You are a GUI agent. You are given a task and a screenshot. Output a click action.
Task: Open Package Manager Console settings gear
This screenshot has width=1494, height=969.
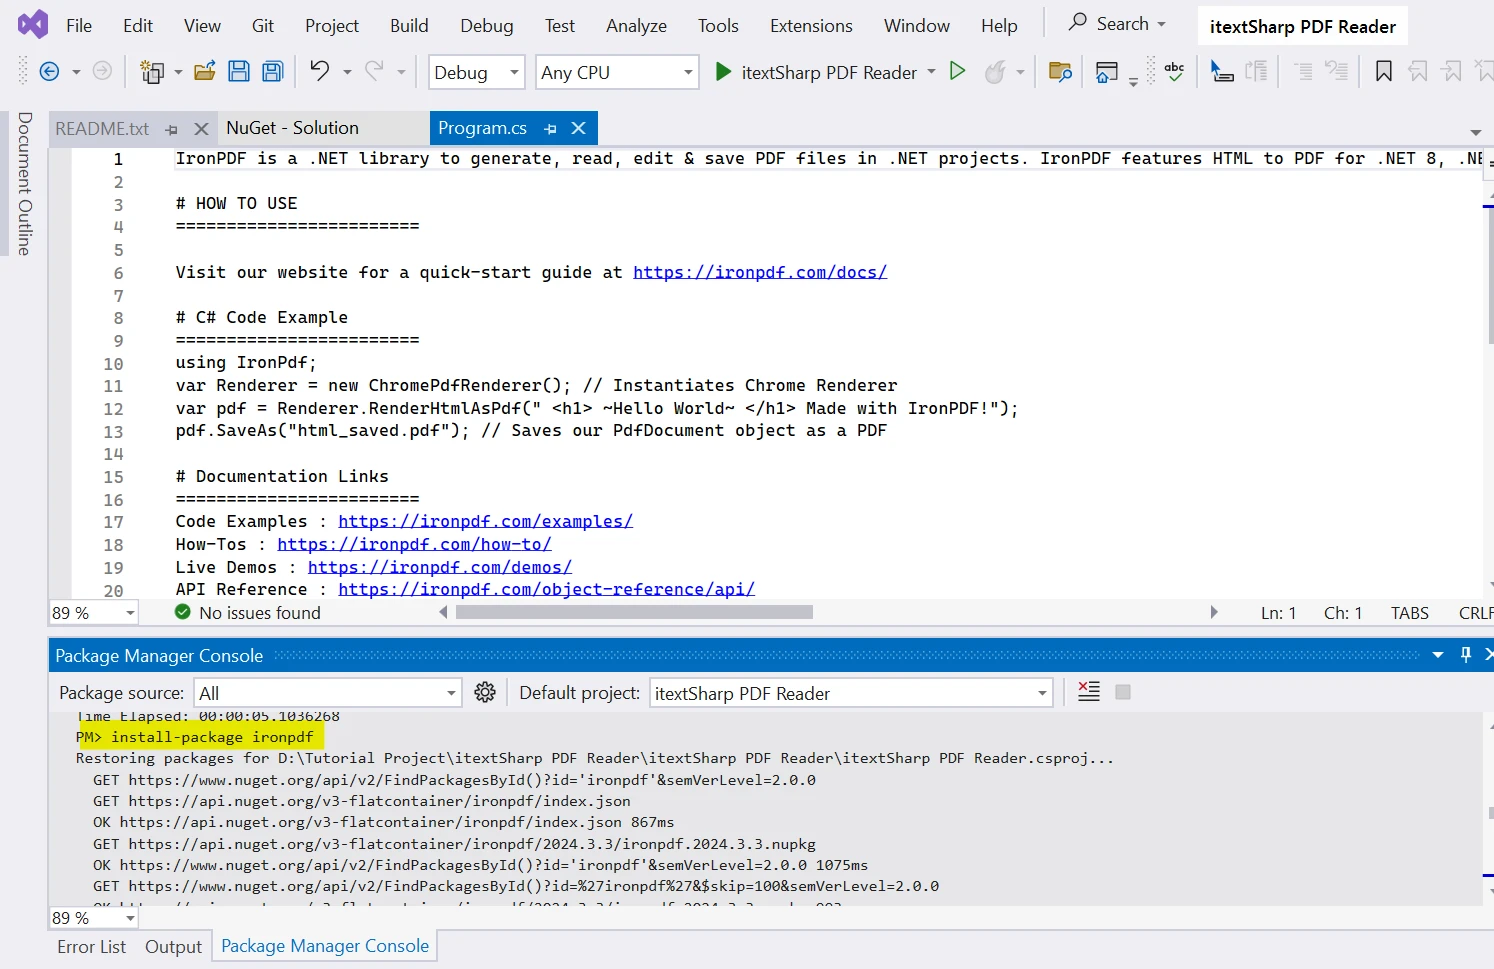485,692
